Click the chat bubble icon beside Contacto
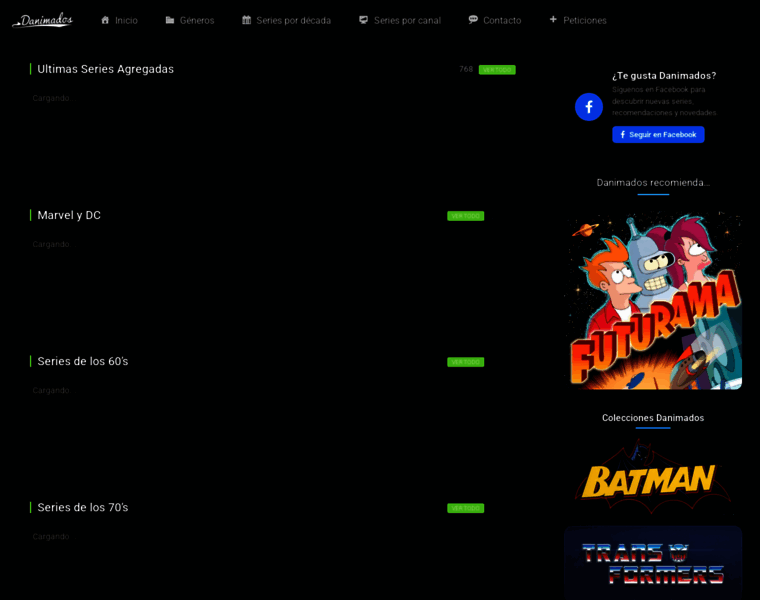Image resolution: width=760 pixels, height=600 pixels. coord(473,20)
